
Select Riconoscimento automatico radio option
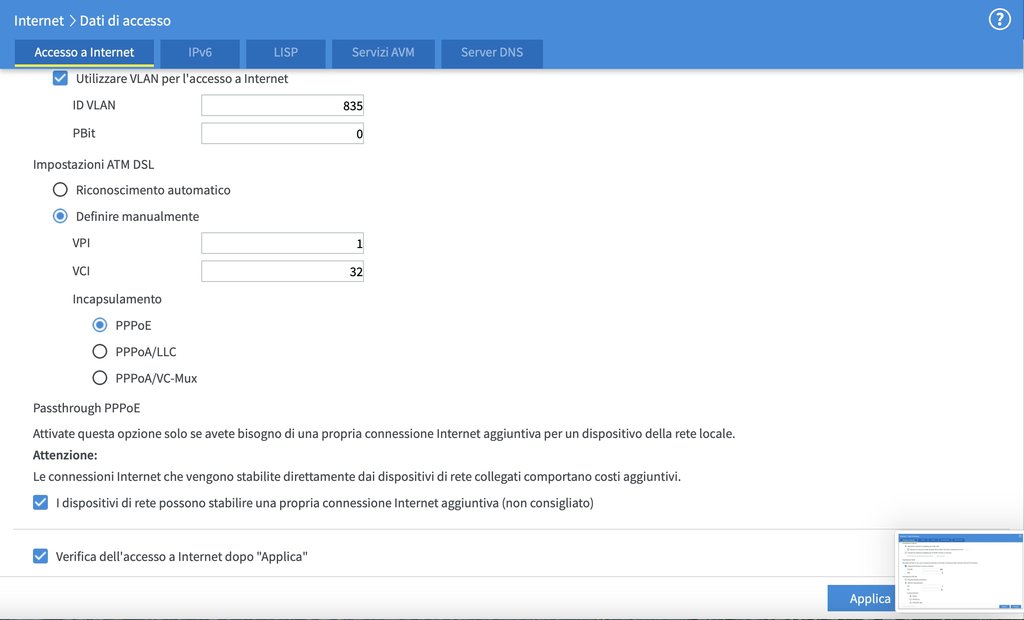pyautogui.click(x=60, y=190)
